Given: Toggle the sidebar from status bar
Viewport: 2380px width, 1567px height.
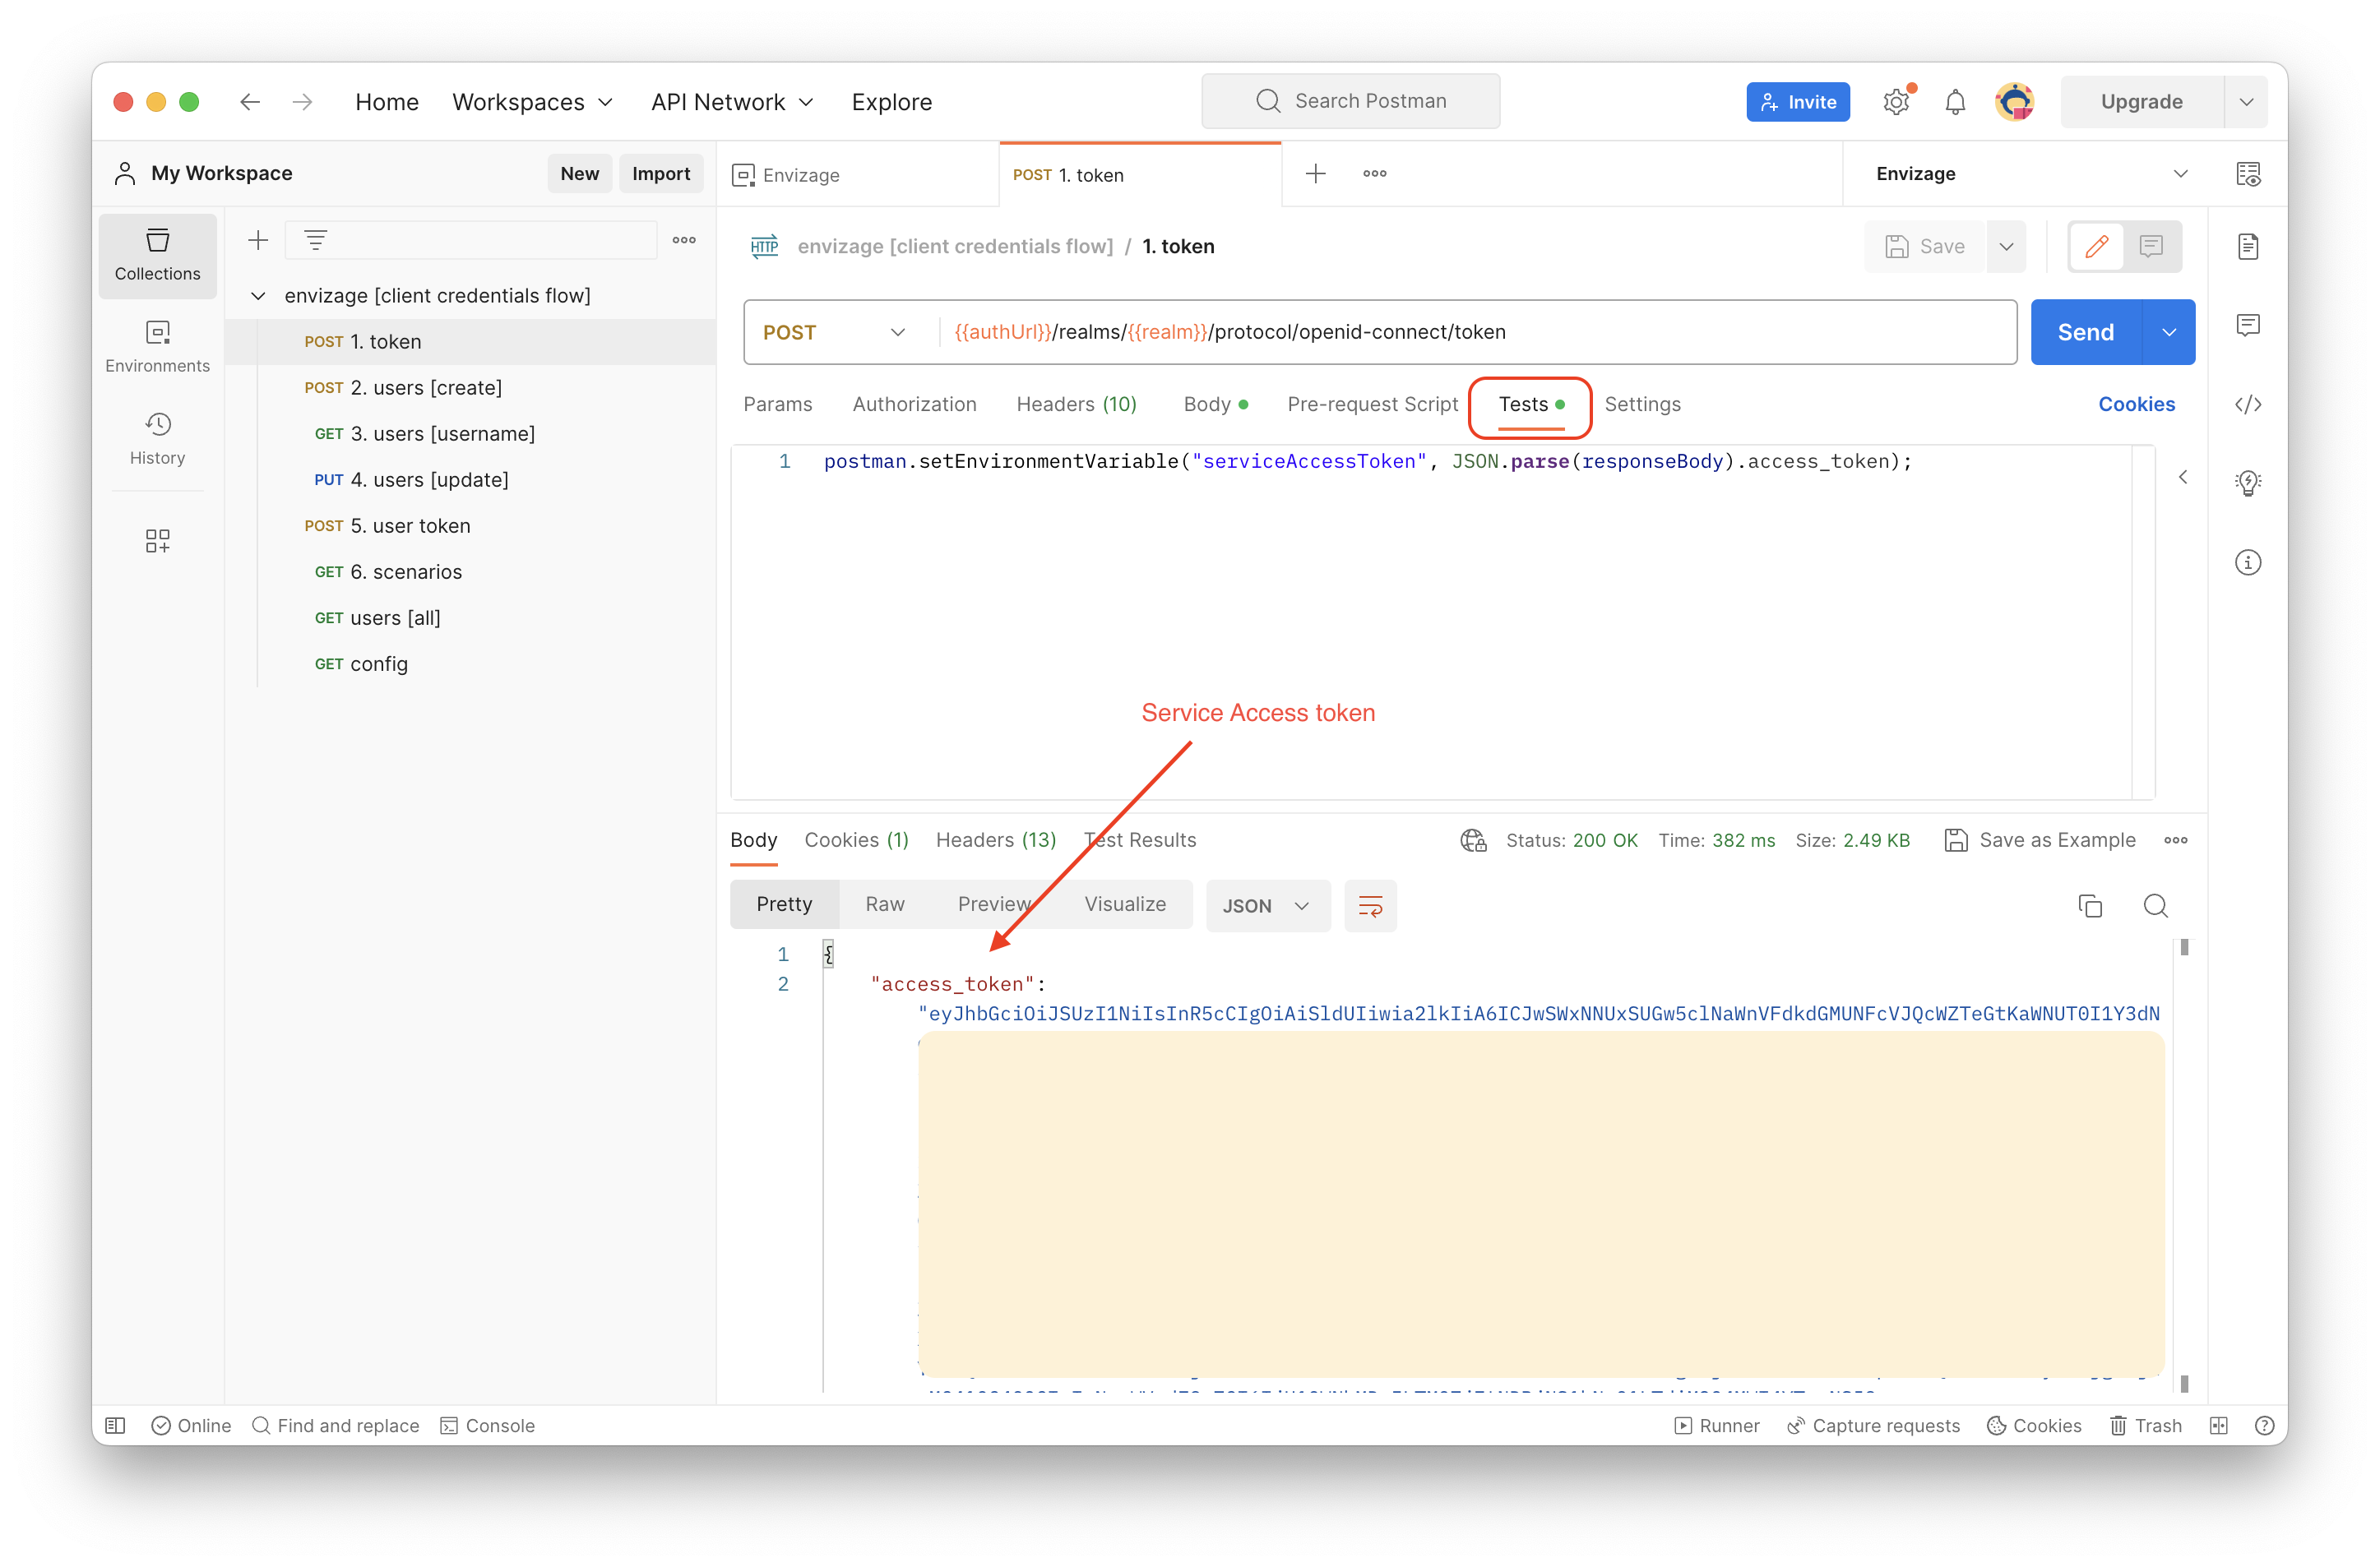Looking at the screenshot, I should point(115,1426).
